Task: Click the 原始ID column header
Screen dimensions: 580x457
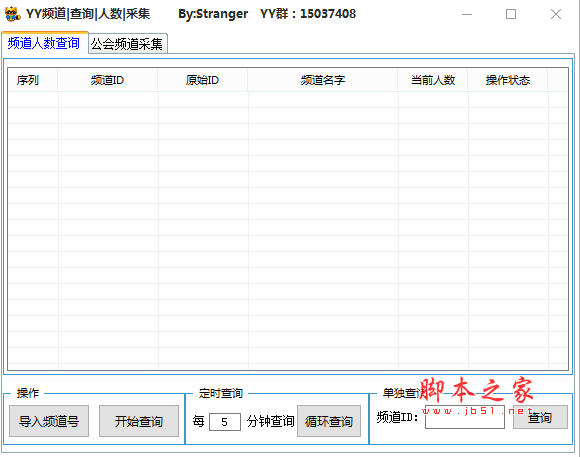Action: click(x=203, y=80)
